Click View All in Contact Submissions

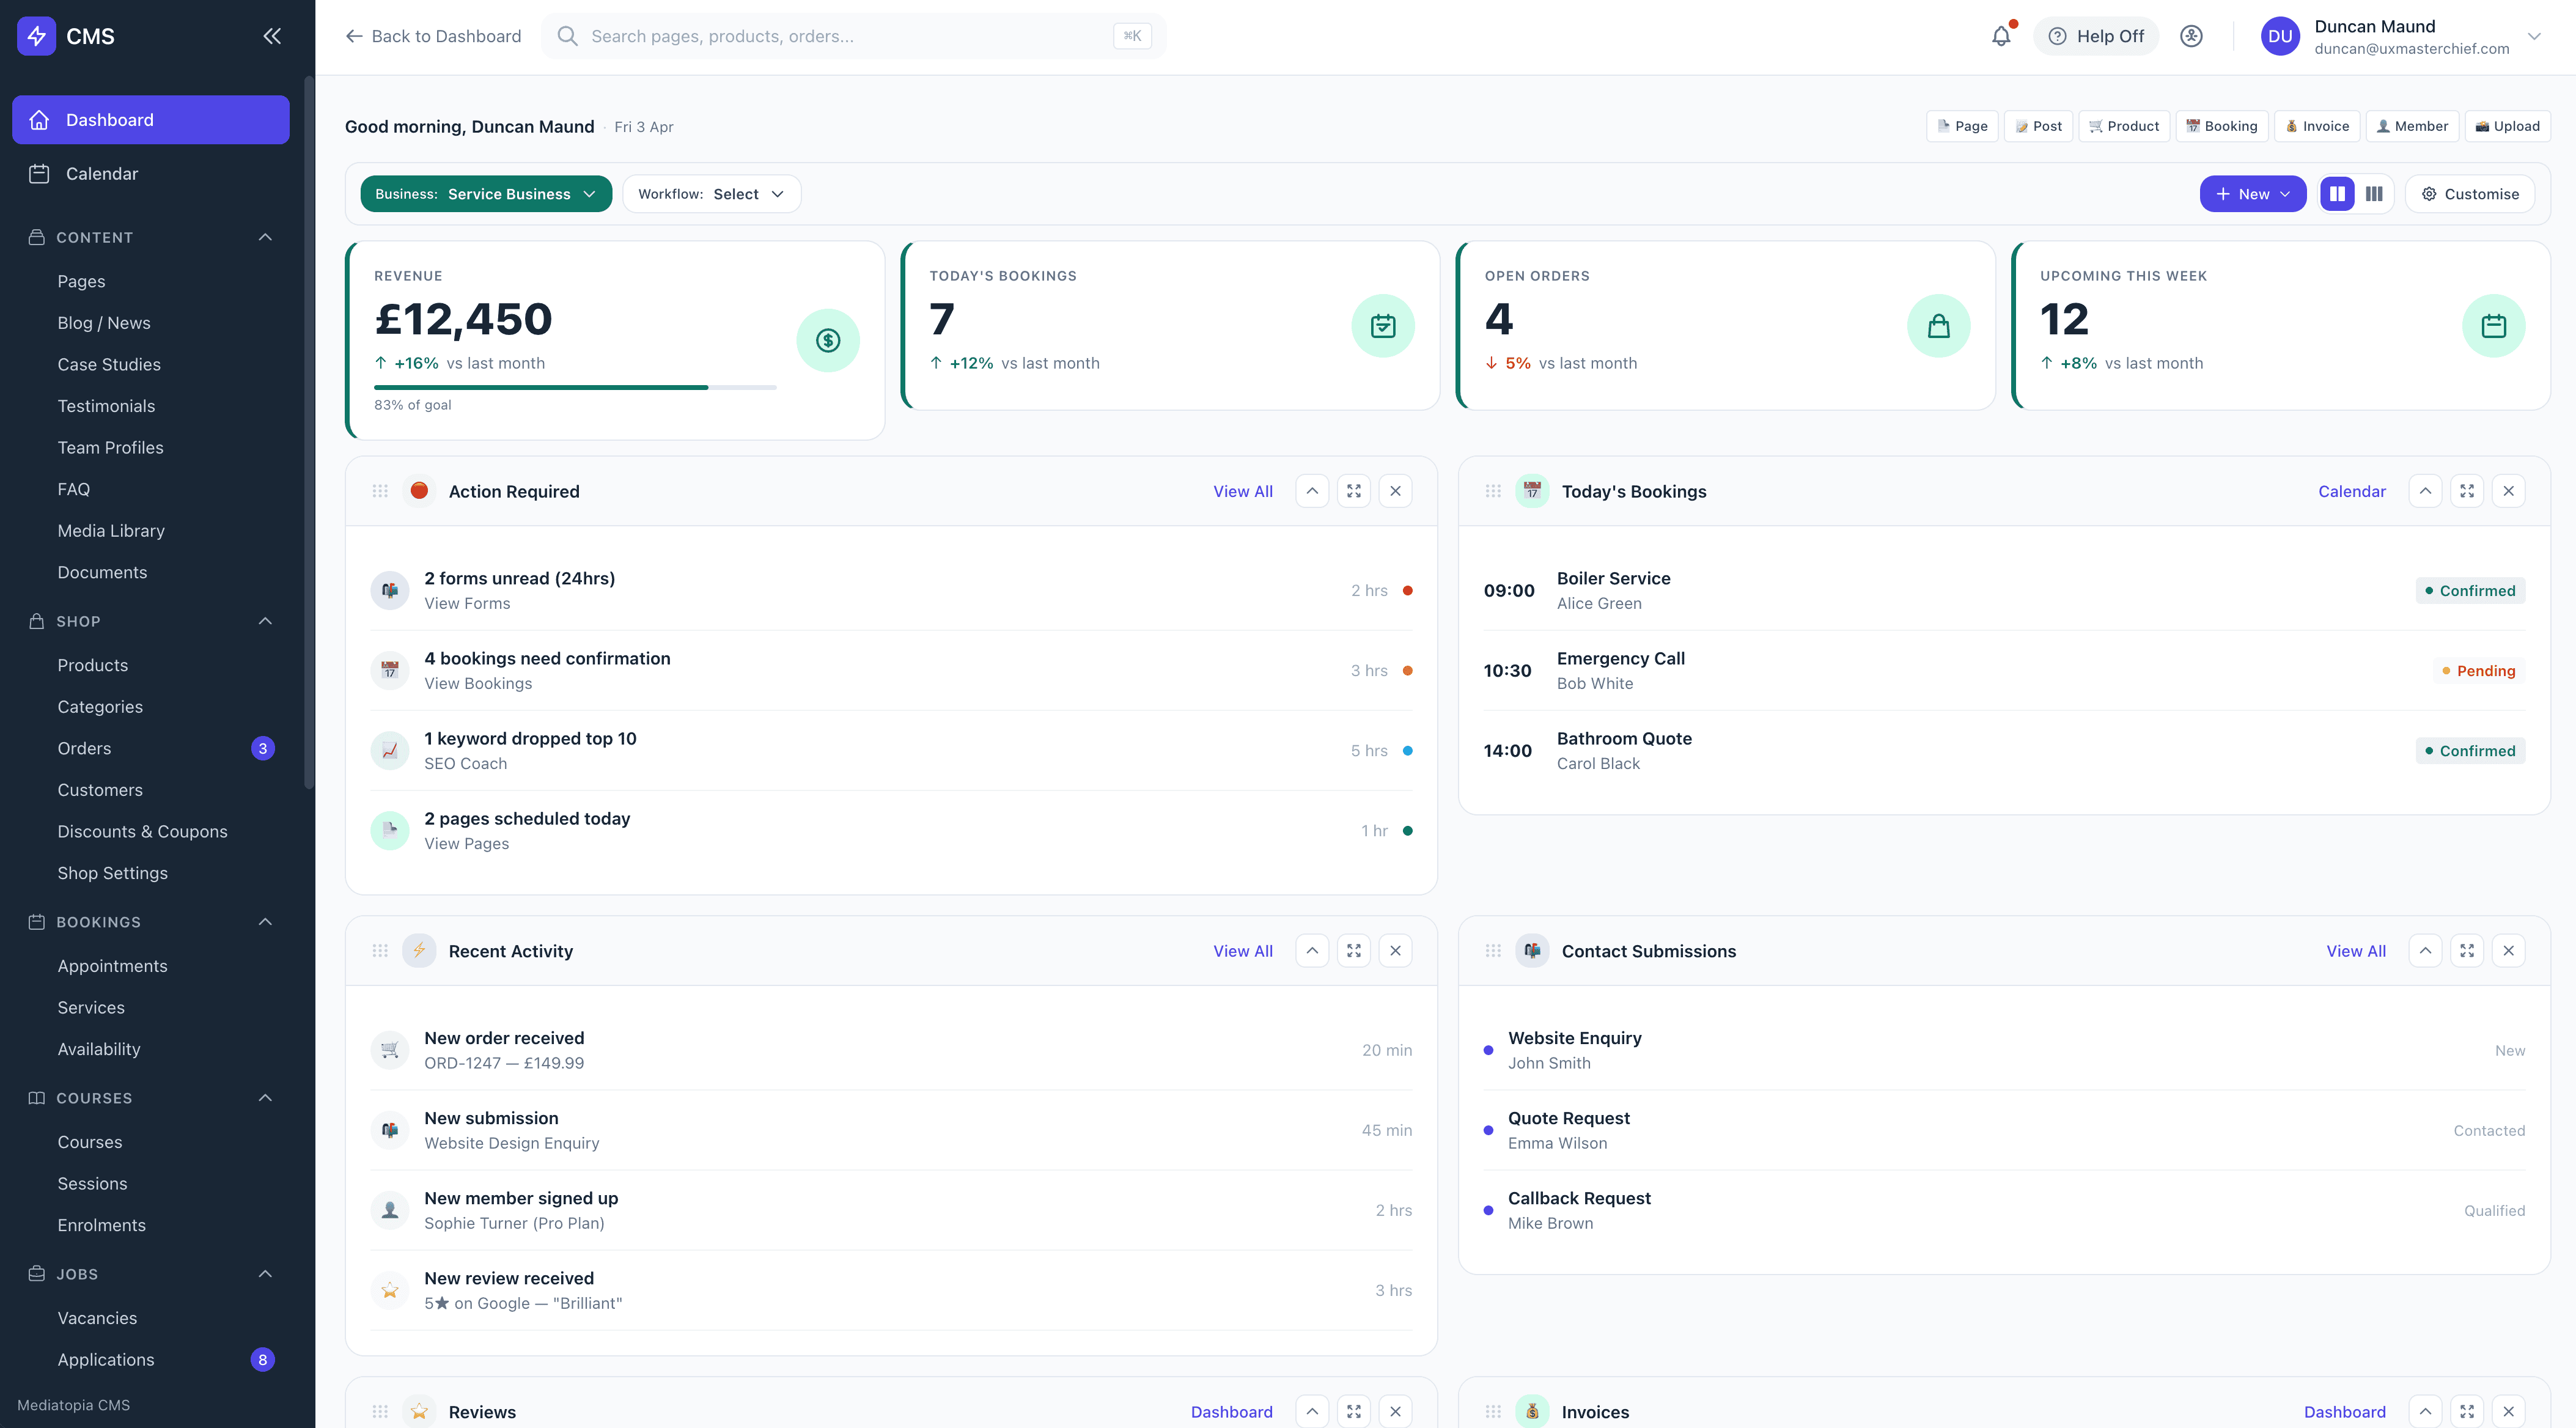point(2355,950)
